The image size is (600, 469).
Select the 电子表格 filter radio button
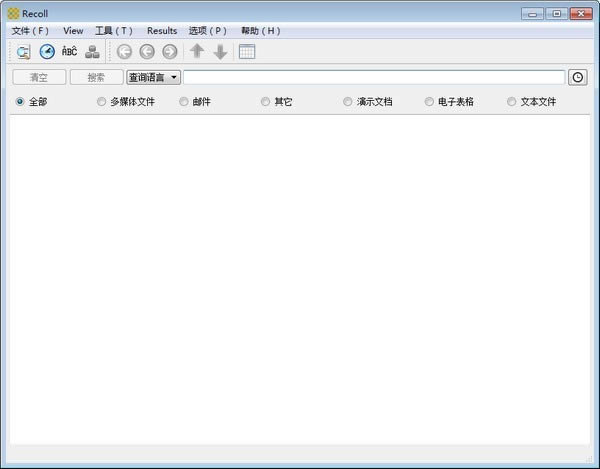click(429, 101)
